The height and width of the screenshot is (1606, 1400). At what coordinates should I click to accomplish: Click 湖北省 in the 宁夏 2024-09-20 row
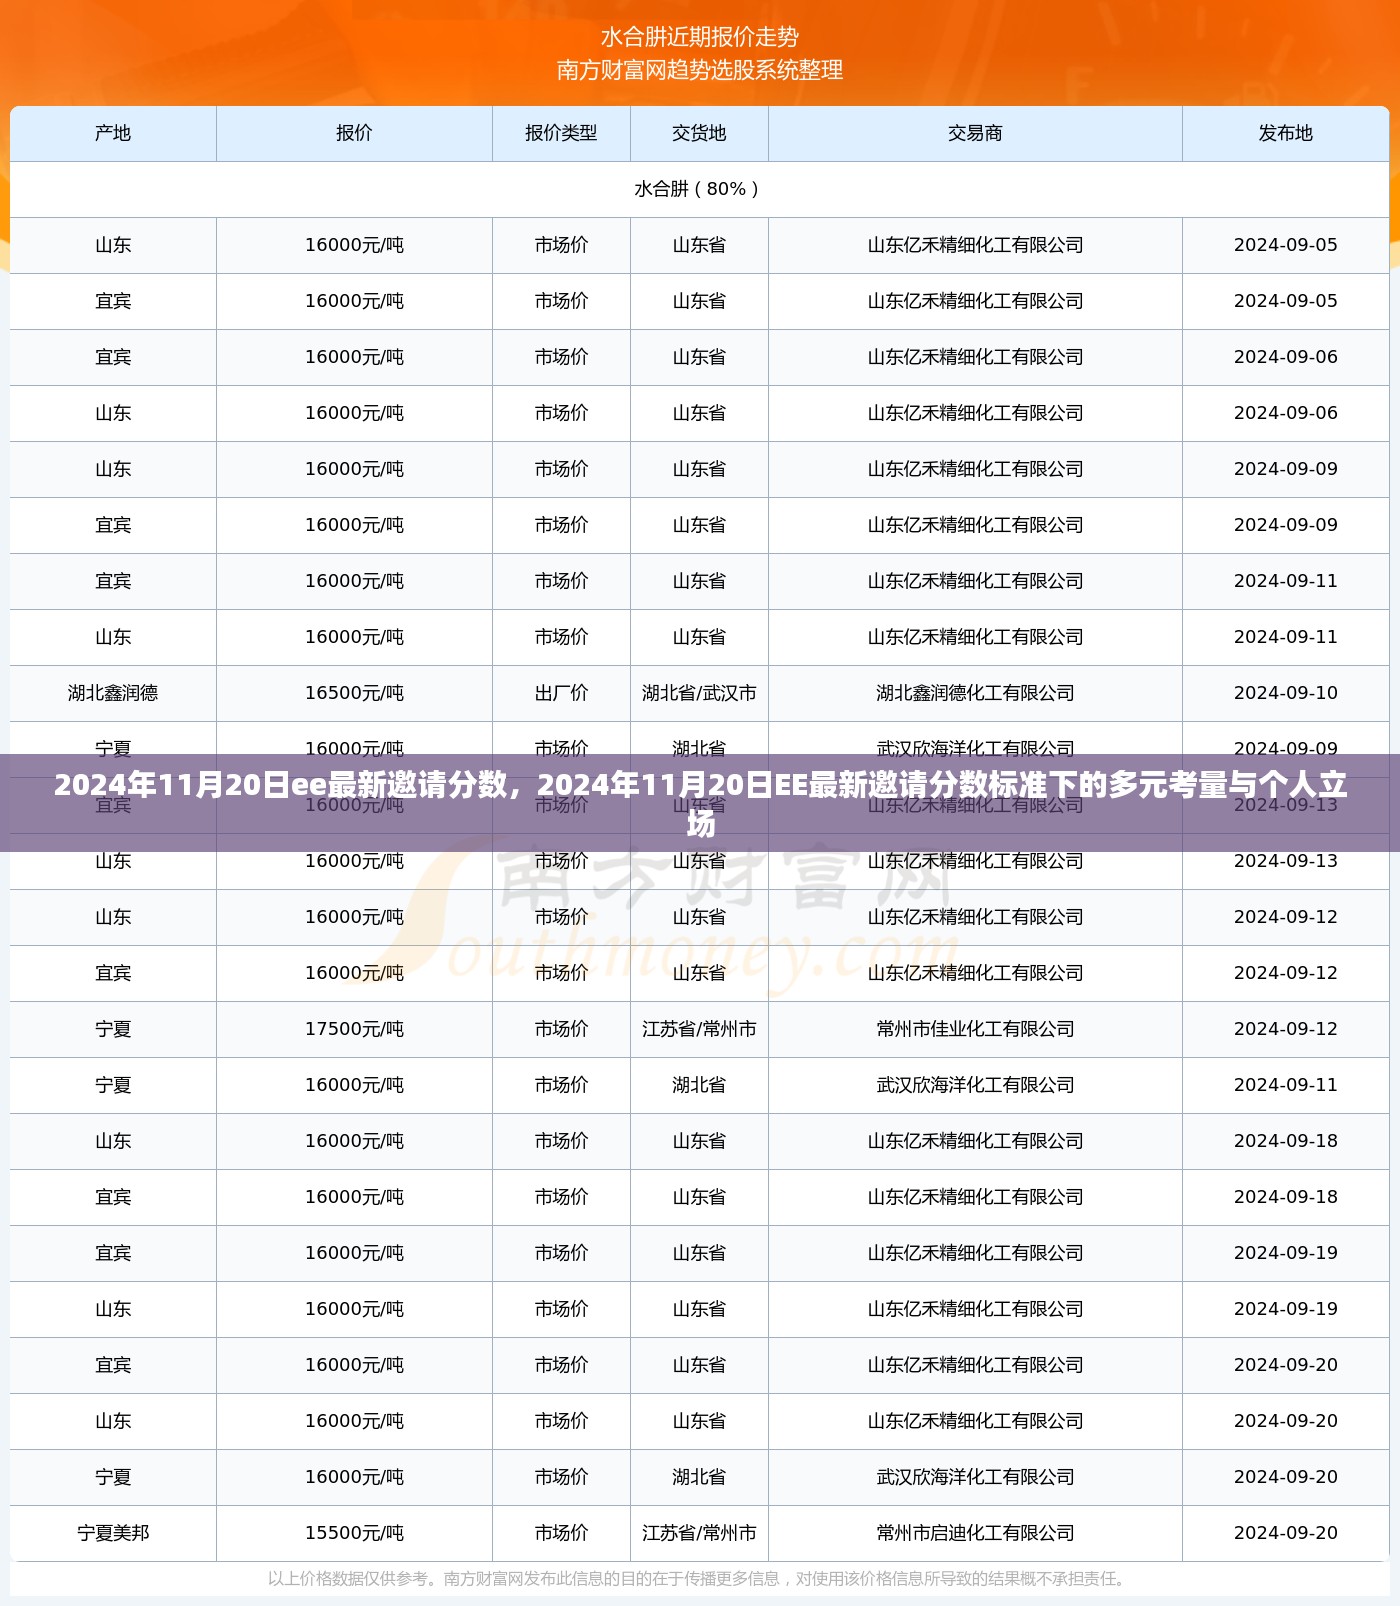point(699,1477)
